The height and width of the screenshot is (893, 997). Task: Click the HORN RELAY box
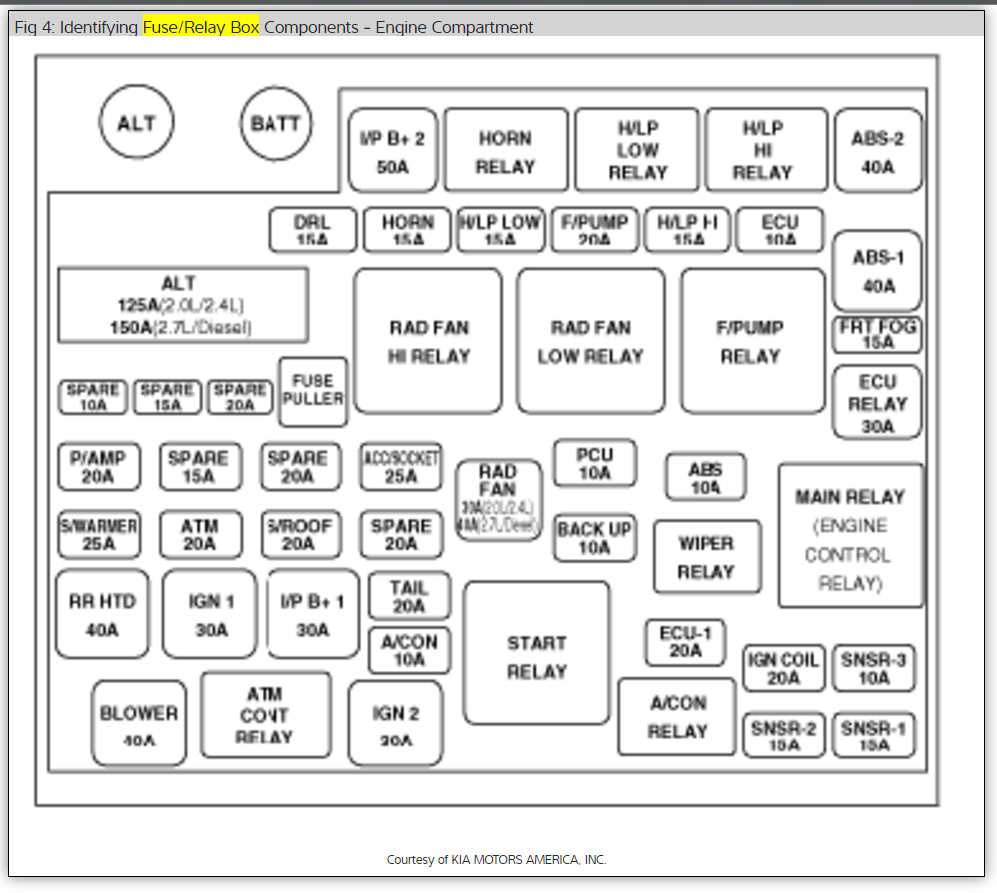click(x=506, y=150)
